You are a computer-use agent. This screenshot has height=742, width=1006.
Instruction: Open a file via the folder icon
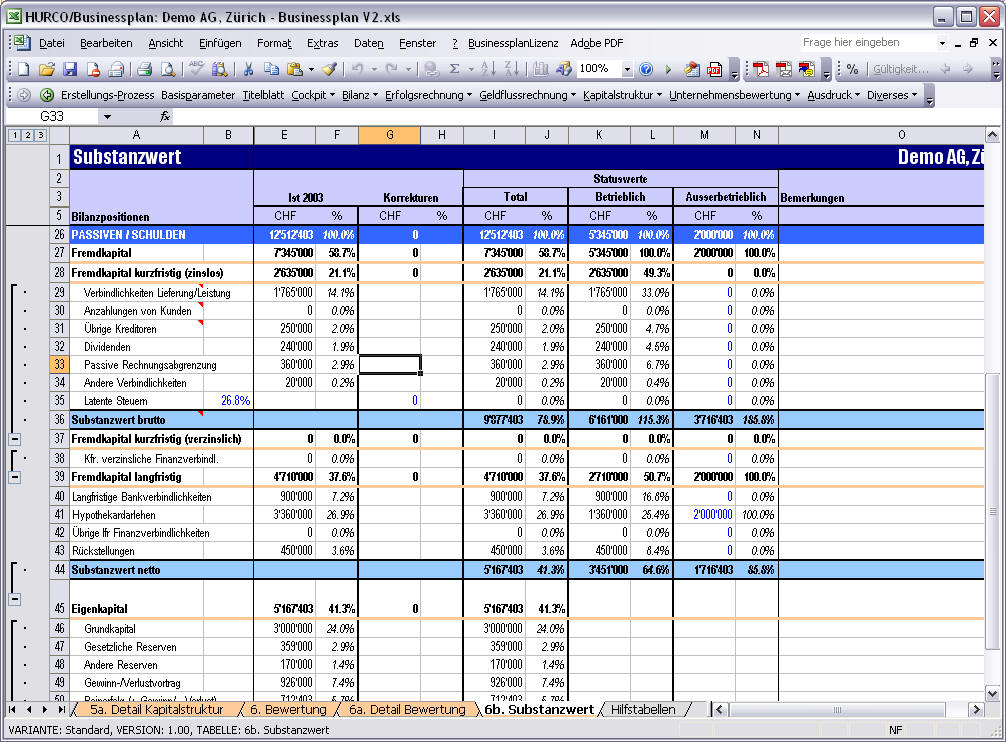[47, 69]
